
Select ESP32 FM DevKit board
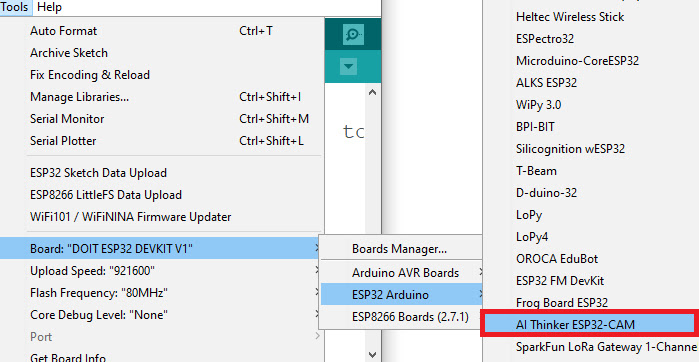tap(591, 281)
